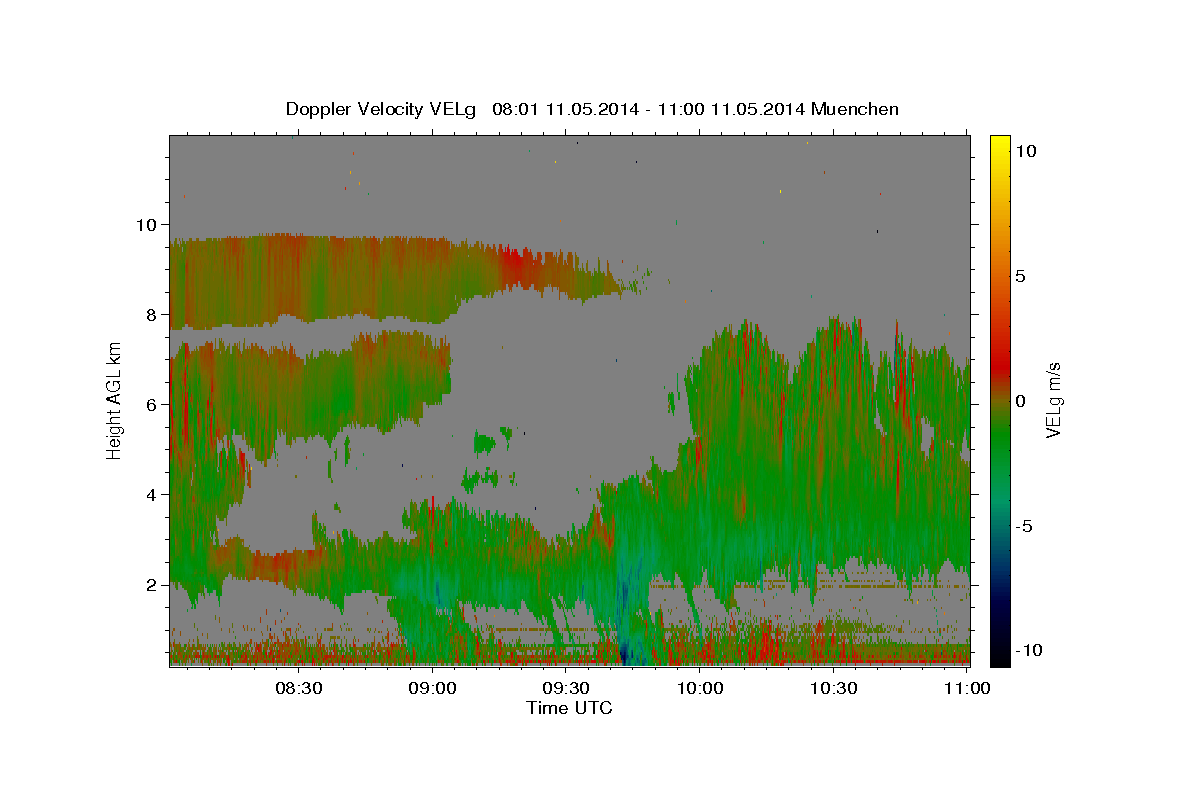Viewport: 1200px width, 800px height.
Task: Pick the yellow top of the colorbar
Action: [999, 145]
